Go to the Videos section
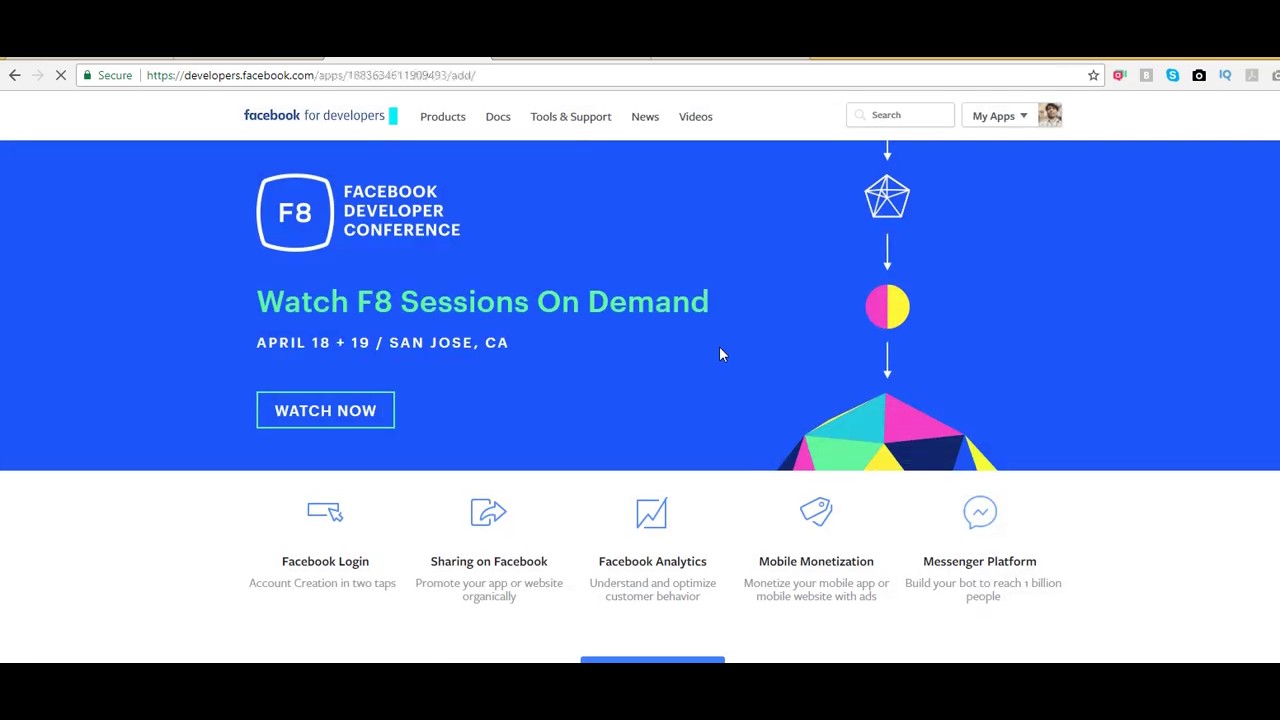The width and height of the screenshot is (1280, 720). coord(696,116)
